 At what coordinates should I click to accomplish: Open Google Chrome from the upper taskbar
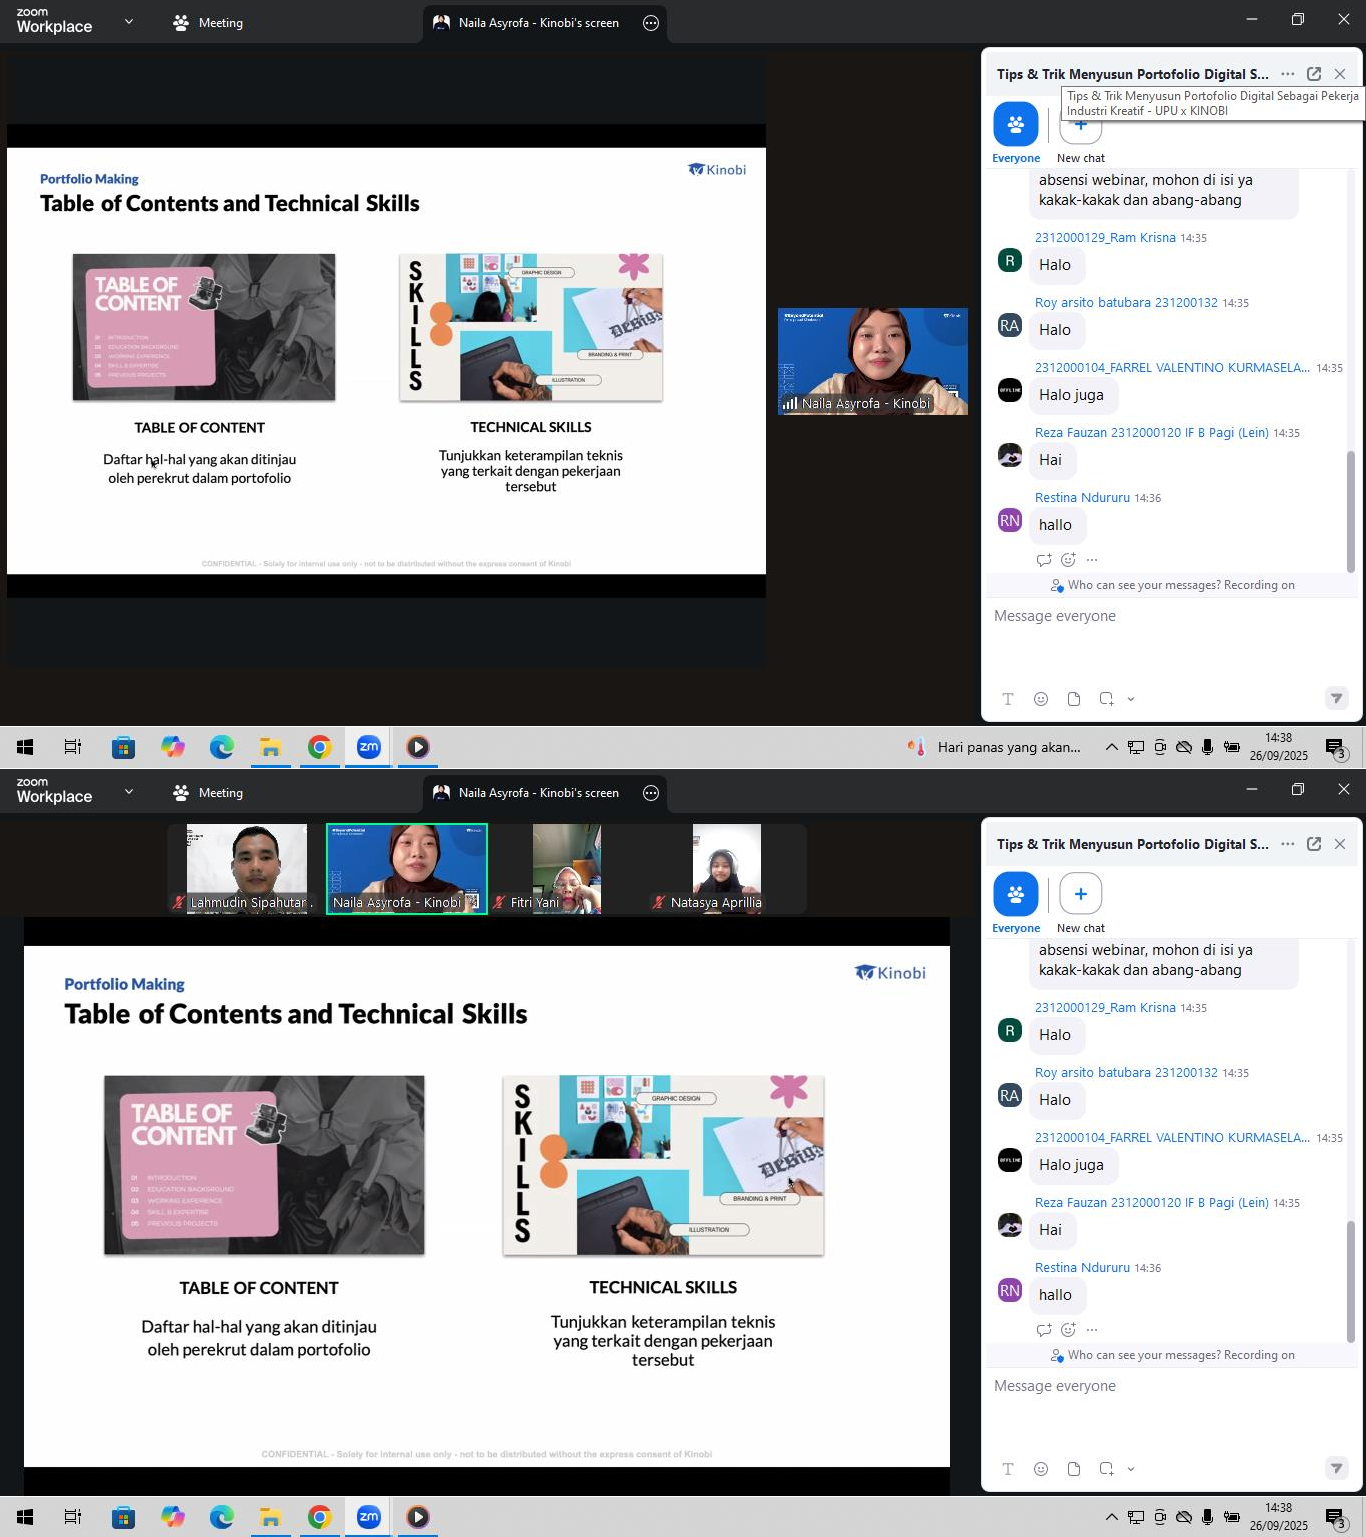pyautogui.click(x=320, y=747)
